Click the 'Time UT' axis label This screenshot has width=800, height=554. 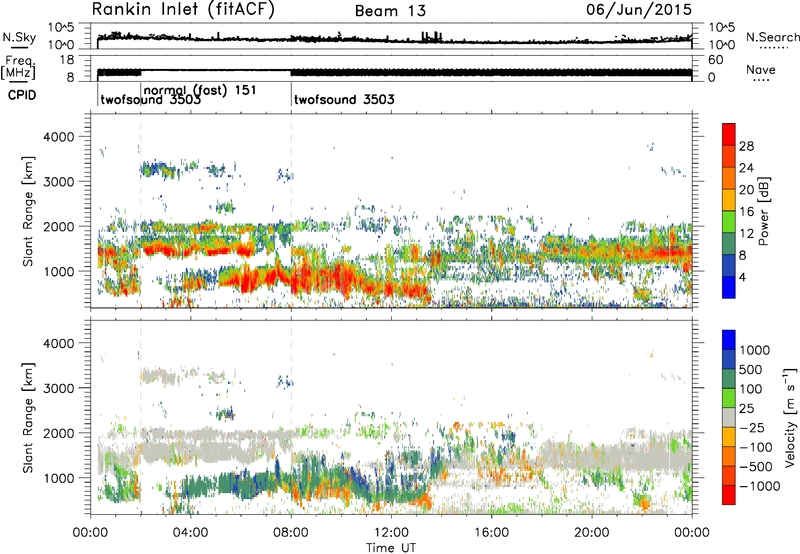point(390,548)
